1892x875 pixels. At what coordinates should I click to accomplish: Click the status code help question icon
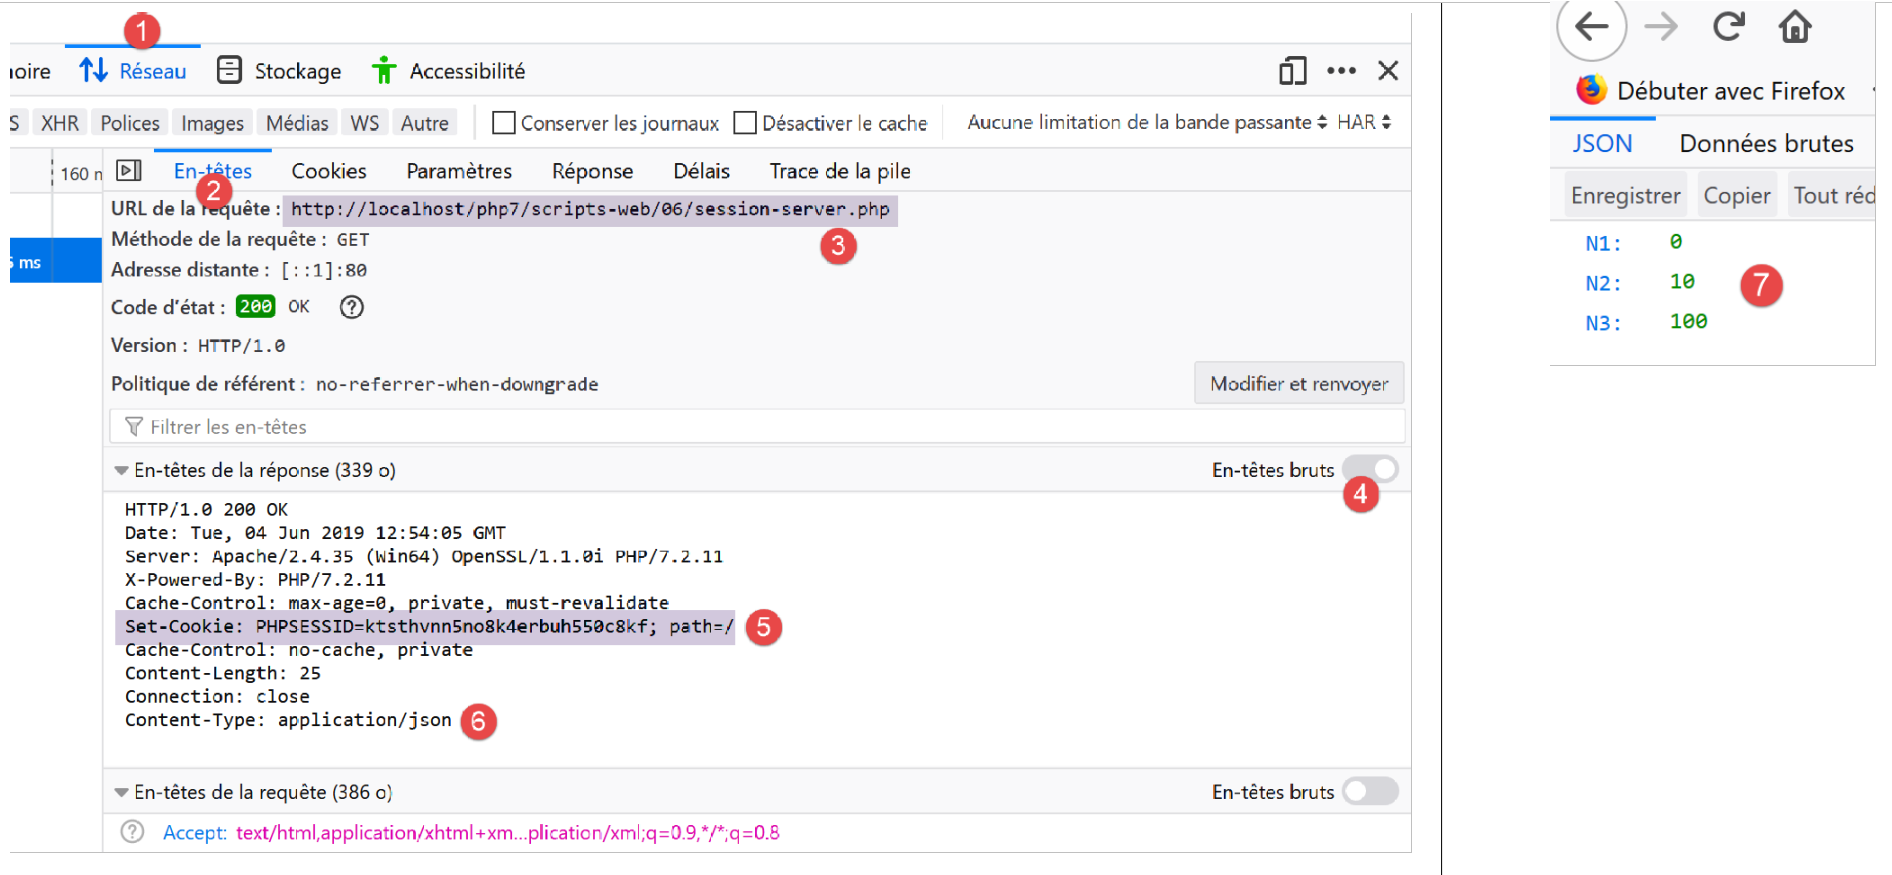pyautogui.click(x=351, y=307)
